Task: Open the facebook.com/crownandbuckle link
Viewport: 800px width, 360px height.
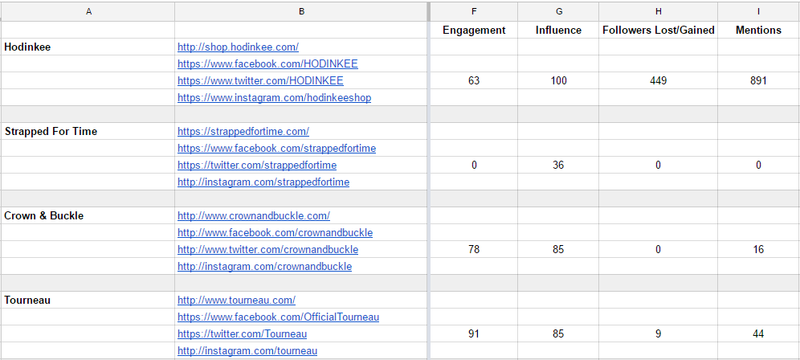Action: tap(275, 233)
